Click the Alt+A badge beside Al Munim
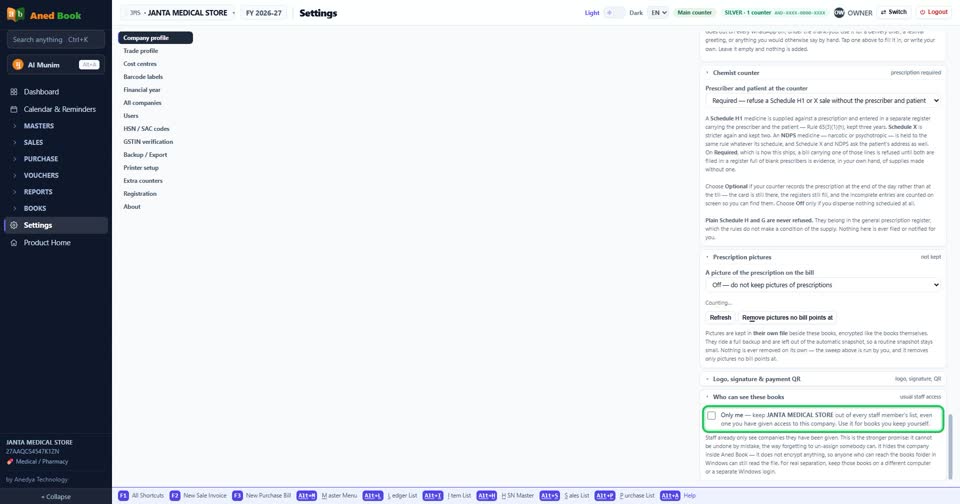This screenshot has height=504, width=960. click(x=89, y=65)
